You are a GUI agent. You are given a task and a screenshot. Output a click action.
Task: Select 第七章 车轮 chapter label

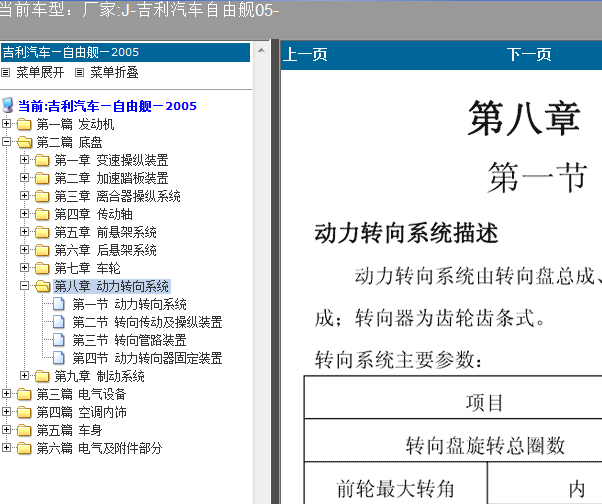point(88,268)
